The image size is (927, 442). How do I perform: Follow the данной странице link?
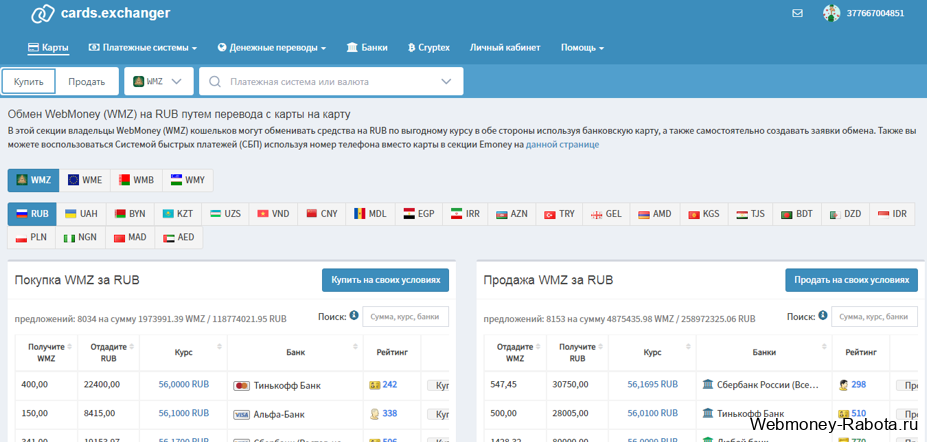click(x=562, y=144)
